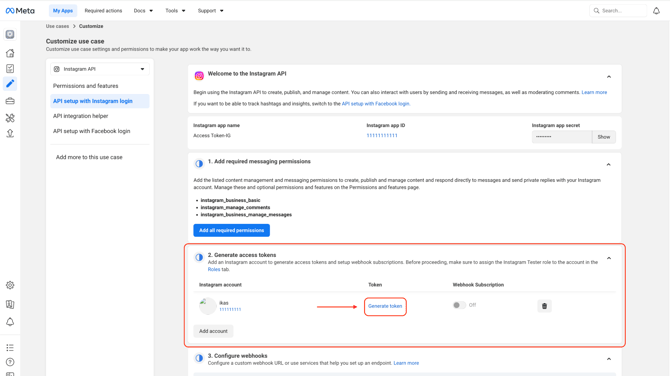The width and height of the screenshot is (670, 376).
Task: Click the instagram_manage_comments permission text
Action: click(235, 208)
